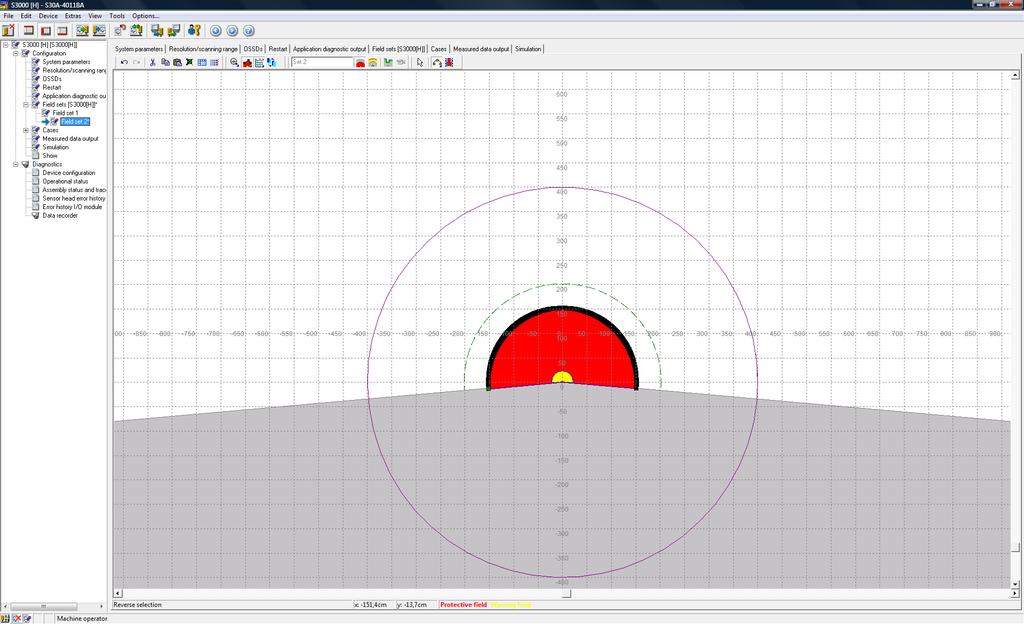
Task: Collapse the Diagnostics tree node
Action: click(16, 164)
